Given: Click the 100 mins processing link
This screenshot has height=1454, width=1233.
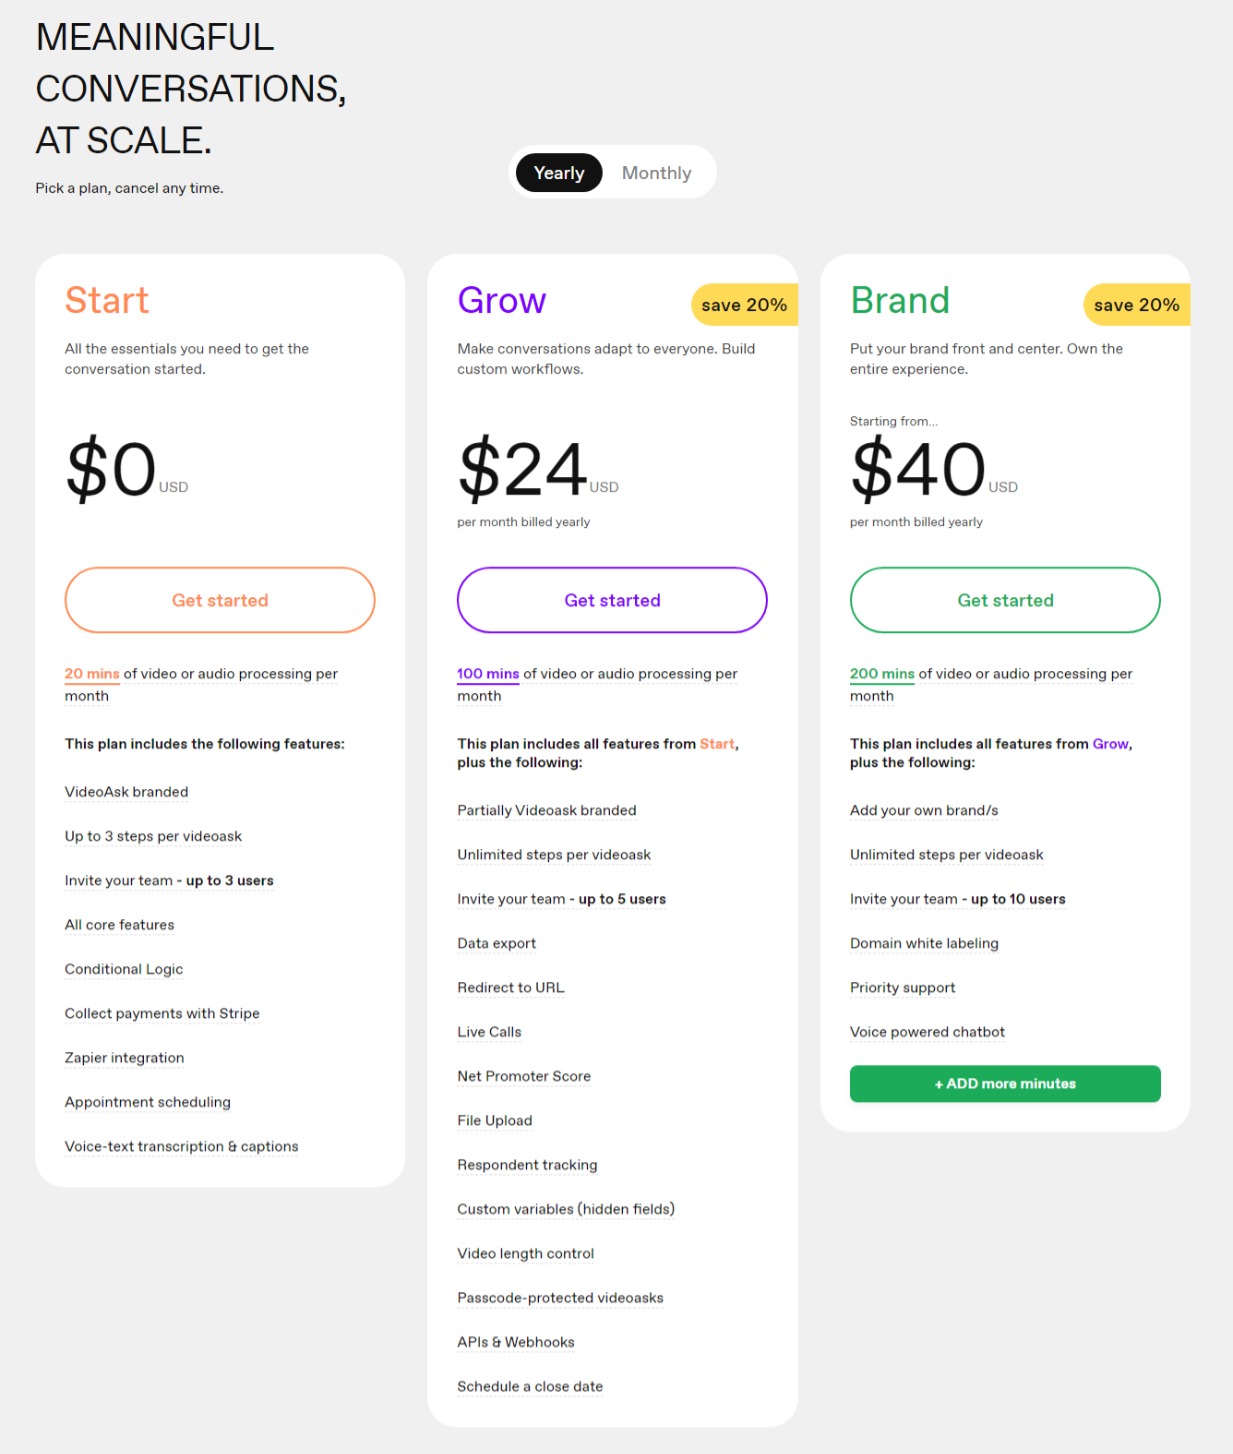Looking at the screenshot, I should pos(488,674).
